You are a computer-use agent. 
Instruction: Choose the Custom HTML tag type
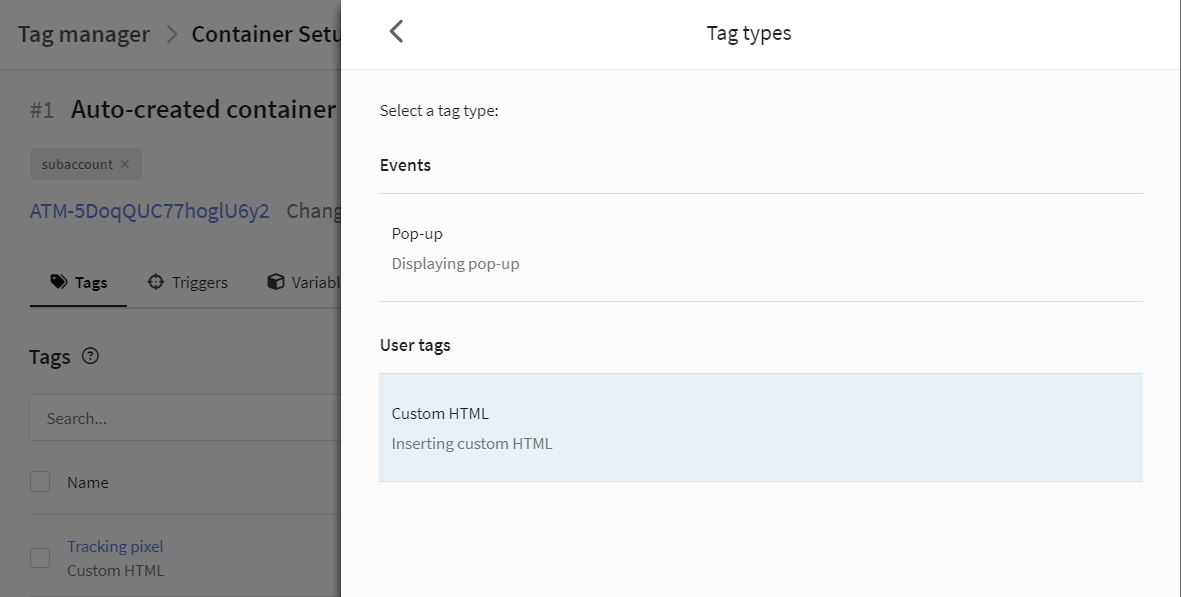click(x=761, y=428)
